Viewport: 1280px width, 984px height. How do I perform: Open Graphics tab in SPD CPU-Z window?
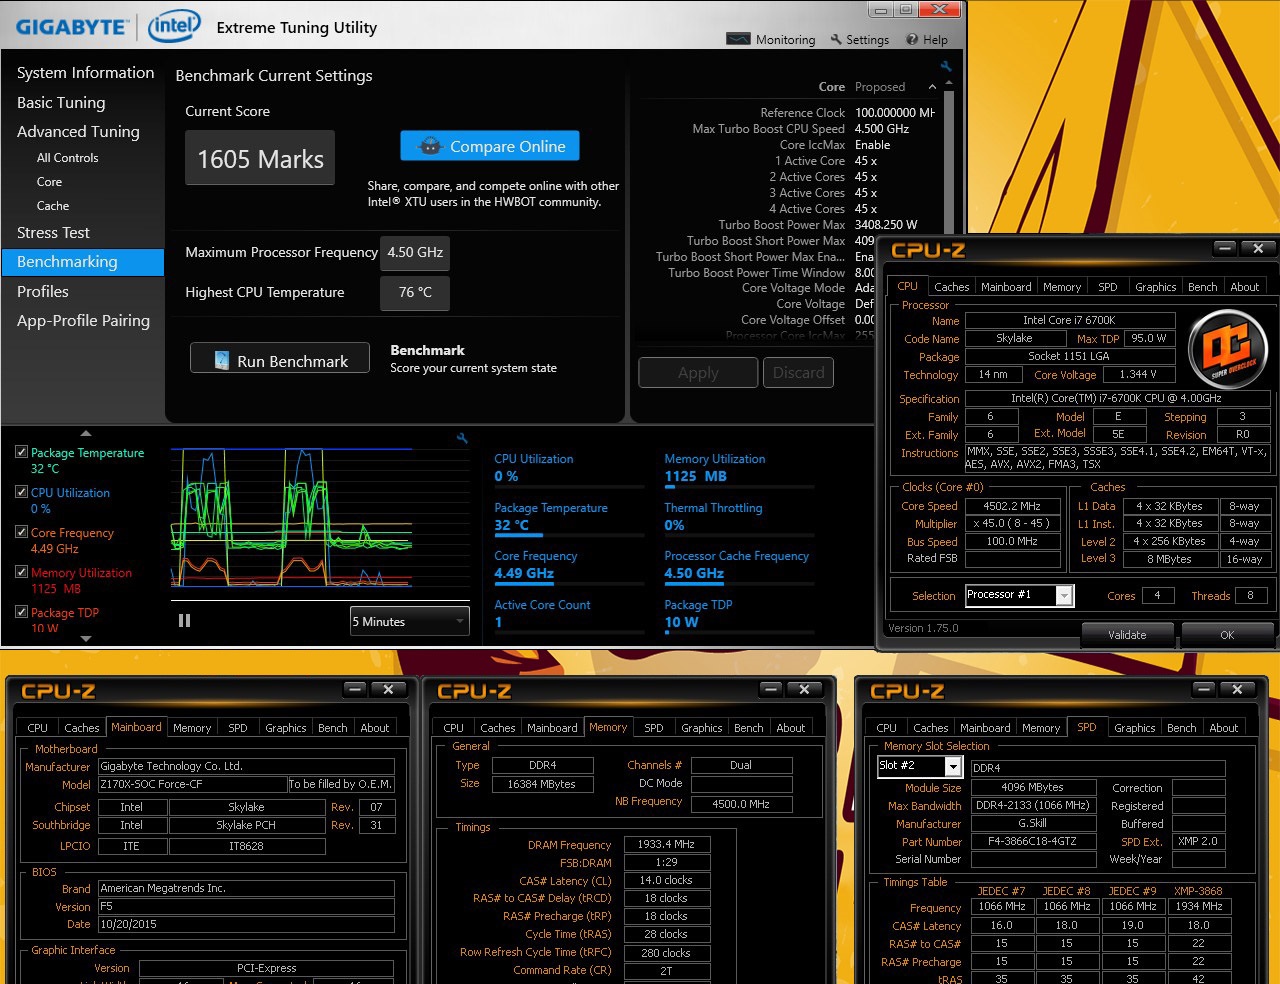point(1135,728)
